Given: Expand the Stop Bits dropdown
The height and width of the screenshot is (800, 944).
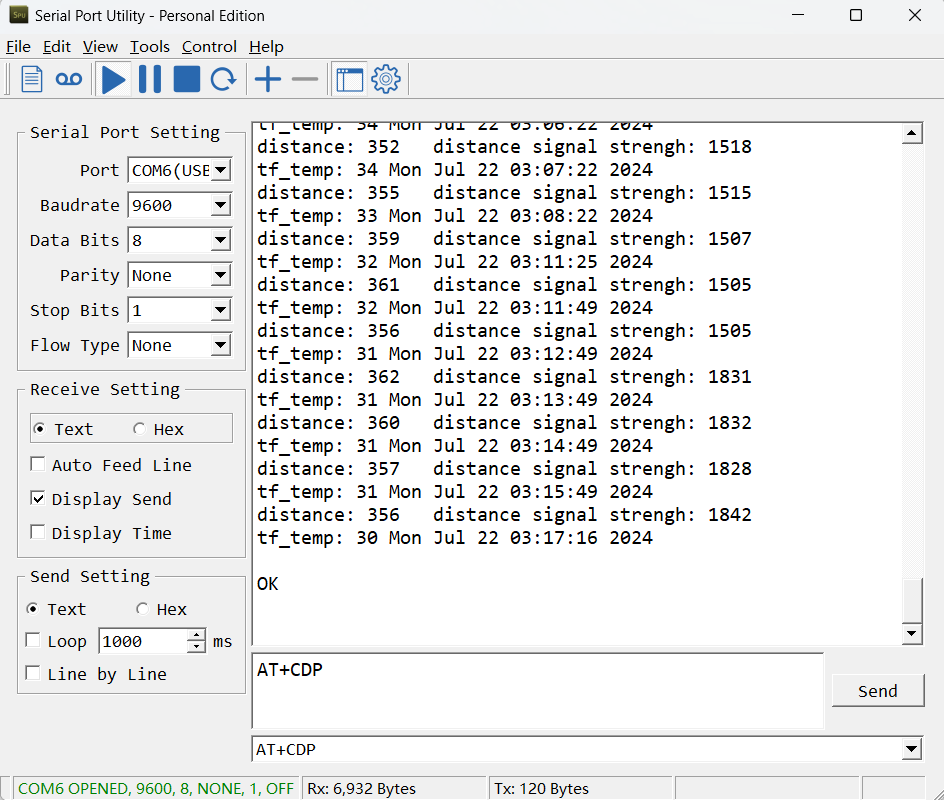Looking at the screenshot, I should 221,310.
